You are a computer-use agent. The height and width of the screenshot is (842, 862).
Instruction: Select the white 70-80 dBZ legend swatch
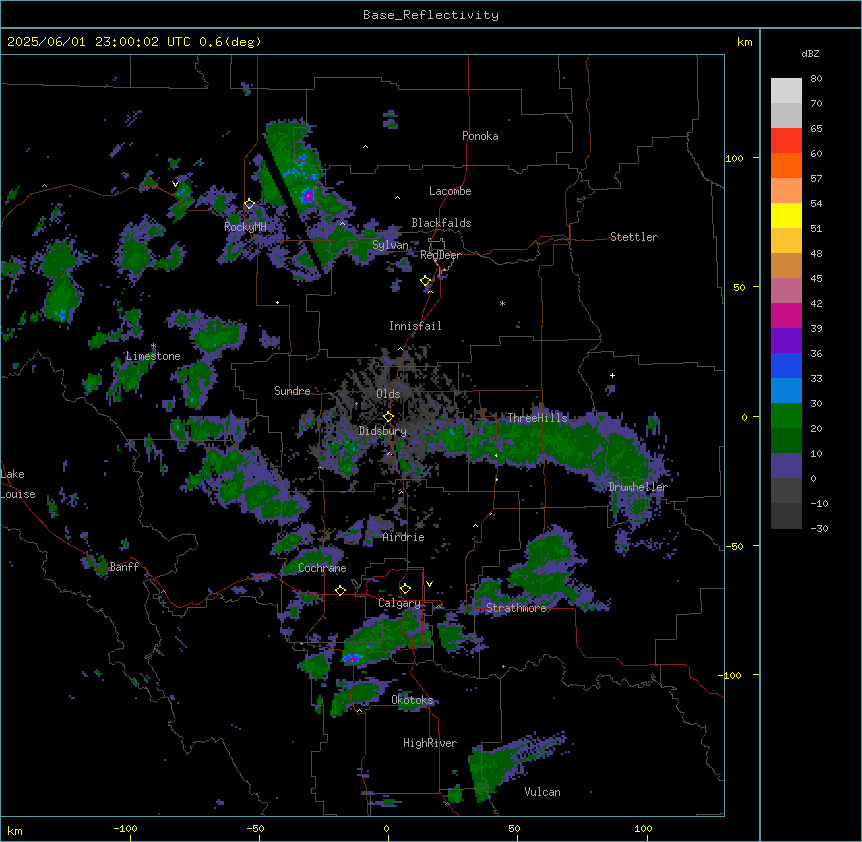[x=786, y=91]
